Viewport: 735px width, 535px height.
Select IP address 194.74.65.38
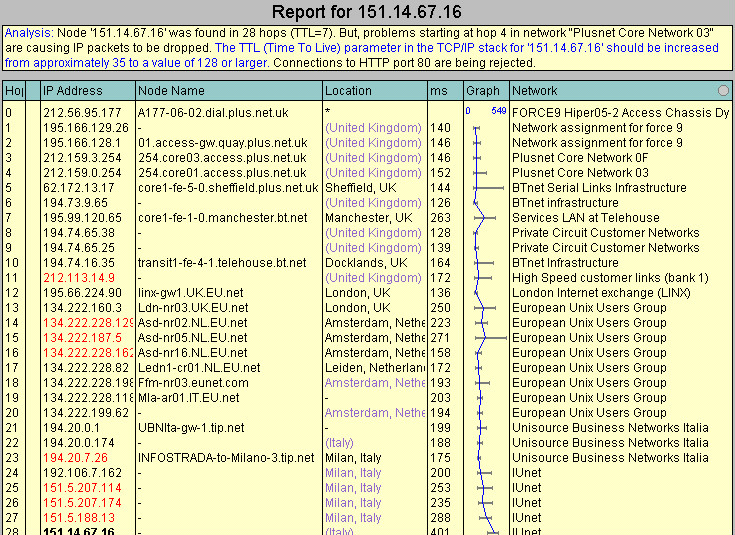(79, 233)
